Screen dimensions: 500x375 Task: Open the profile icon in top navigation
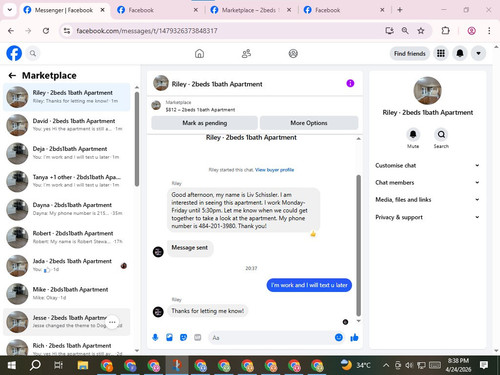pos(293,53)
